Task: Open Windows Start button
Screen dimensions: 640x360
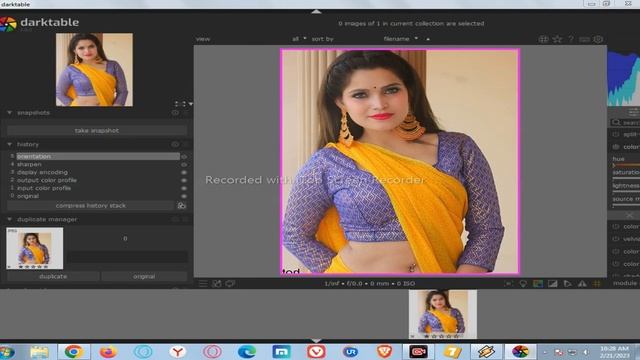Action: click(x=7, y=352)
